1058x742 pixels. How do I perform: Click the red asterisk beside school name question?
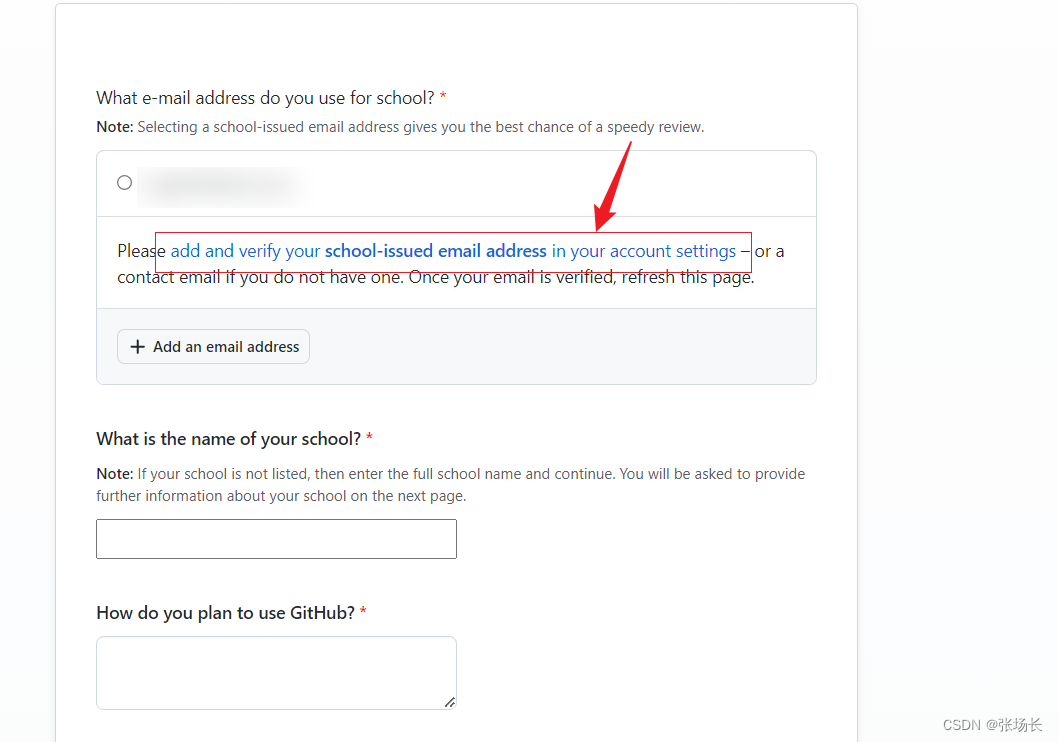370,437
